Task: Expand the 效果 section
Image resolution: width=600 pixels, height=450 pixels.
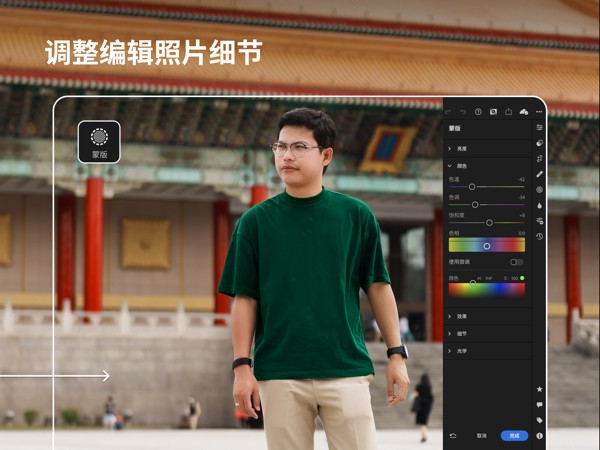Action: pyautogui.click(x=490, y=316)
